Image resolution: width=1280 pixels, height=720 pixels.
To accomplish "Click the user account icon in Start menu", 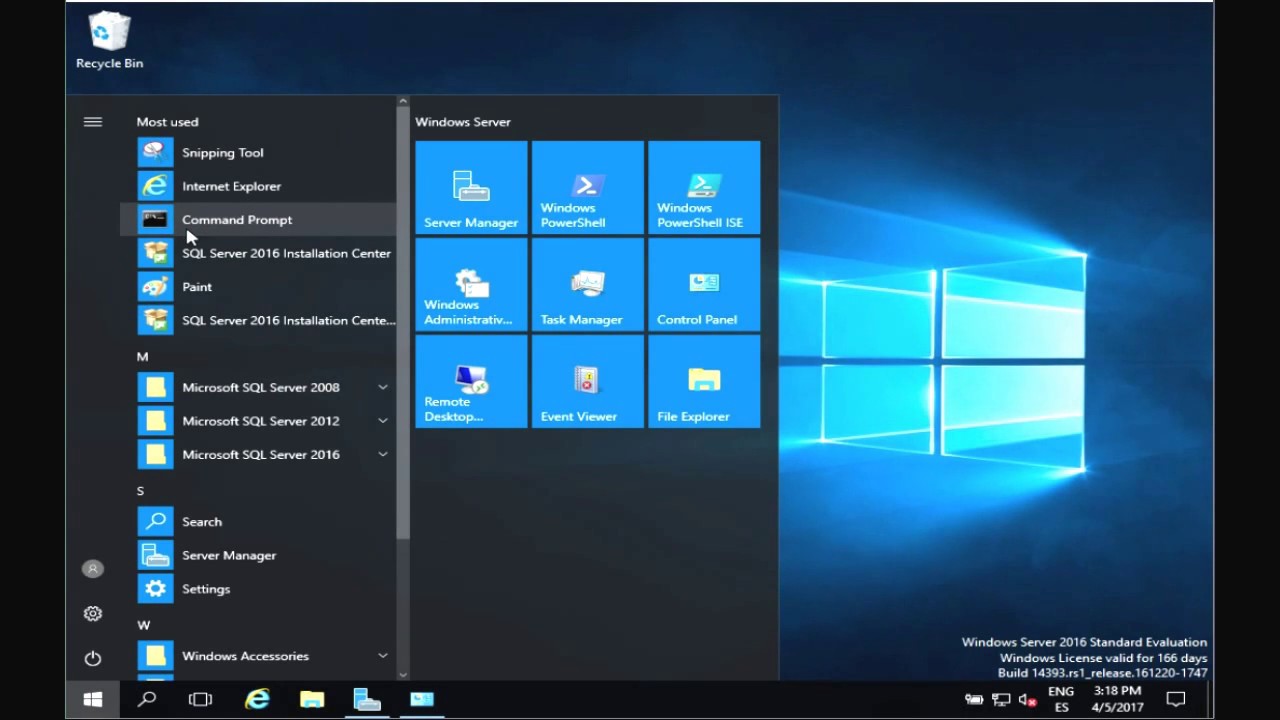I will coord(93,568).
